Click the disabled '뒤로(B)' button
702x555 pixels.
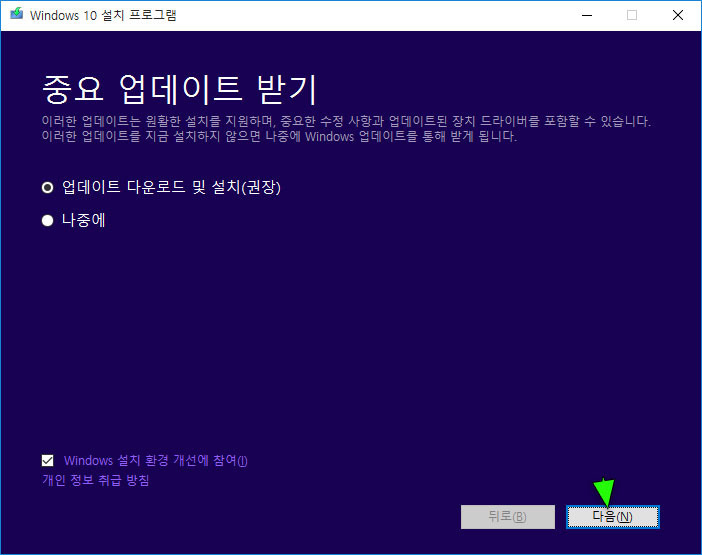click(508, 517)
